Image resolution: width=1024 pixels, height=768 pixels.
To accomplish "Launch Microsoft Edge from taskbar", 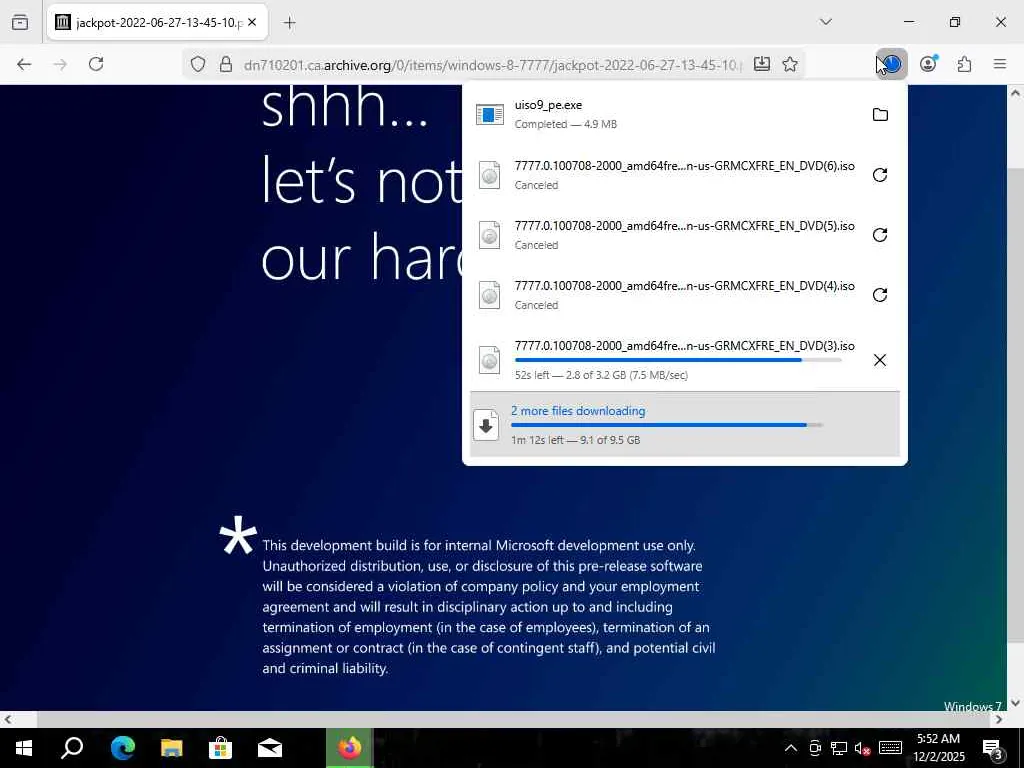I will coord(122,748).
